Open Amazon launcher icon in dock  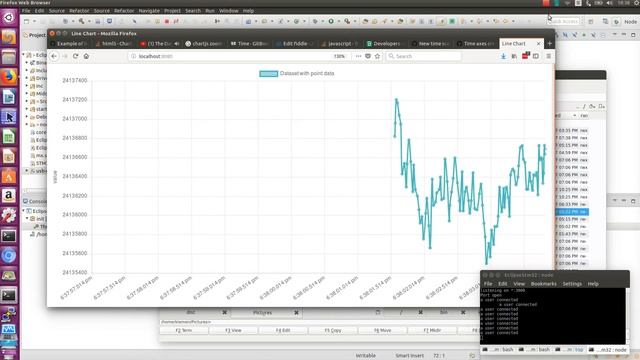[x=9, y=196]
